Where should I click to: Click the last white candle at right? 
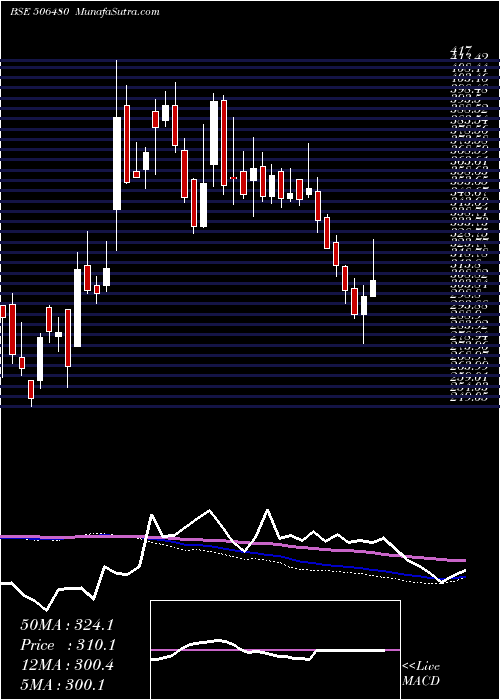point(373,288)
